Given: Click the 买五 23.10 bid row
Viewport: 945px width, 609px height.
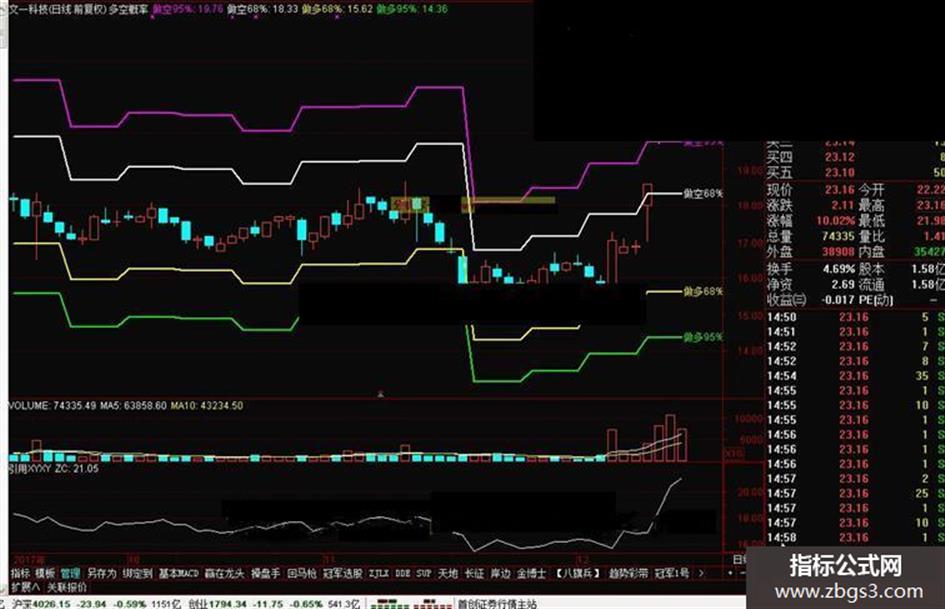Looking at the screenshot, I should pyautogui.click(x=855, y=172).
